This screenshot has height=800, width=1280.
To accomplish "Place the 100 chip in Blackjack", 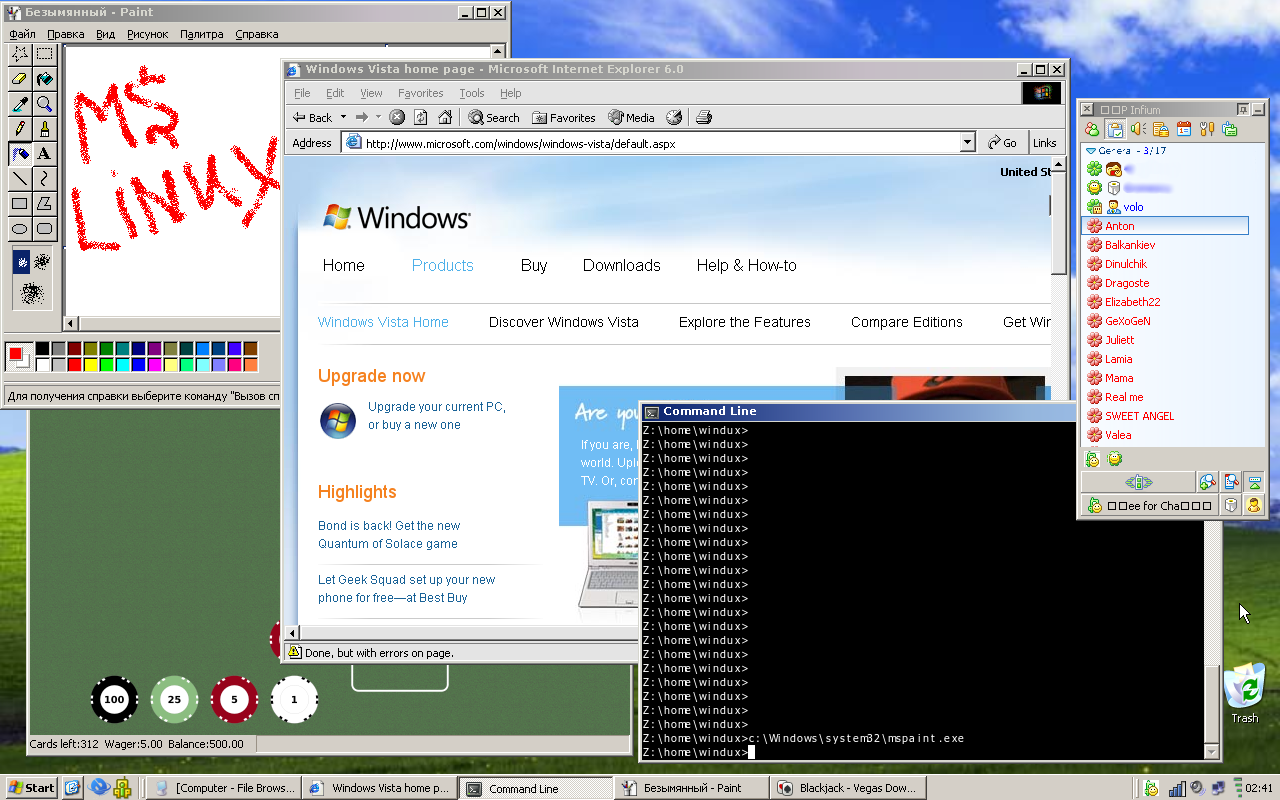I will (x=114, y=699).
